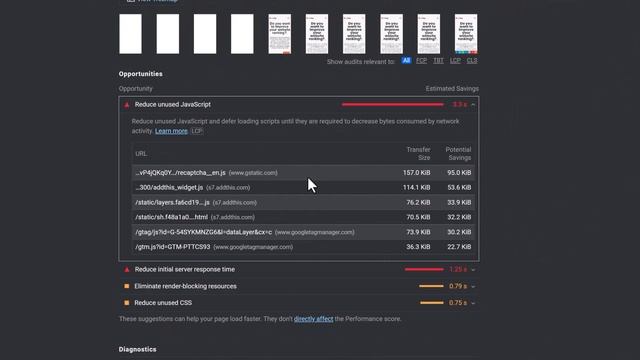The height and width of the screenshot is (360, 640).
Task: Click the 157.0 KiB transfer size cell
Action: coord(416,173)
